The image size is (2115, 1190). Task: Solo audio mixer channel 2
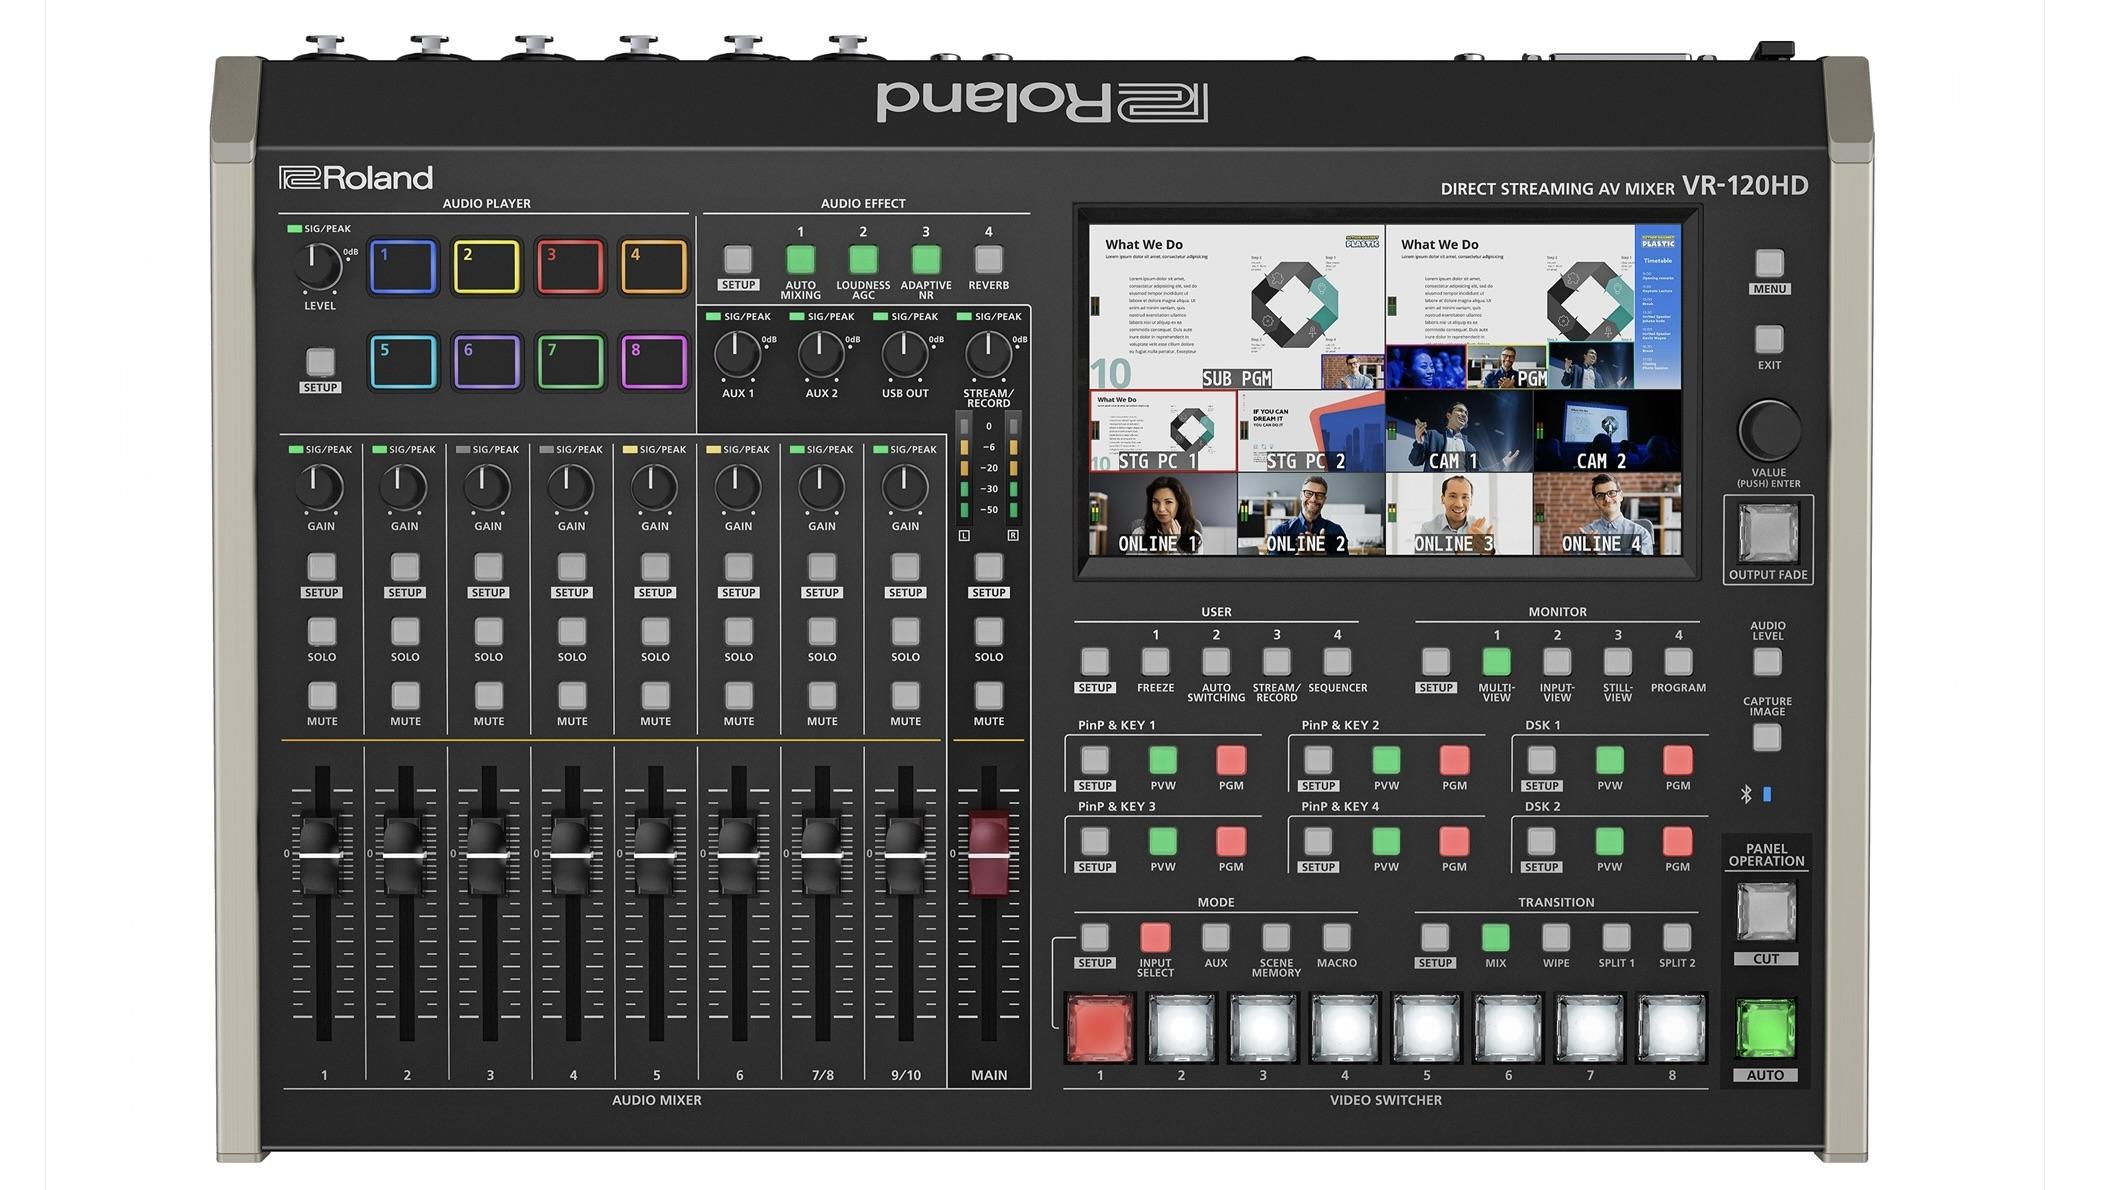click(405, 631)
